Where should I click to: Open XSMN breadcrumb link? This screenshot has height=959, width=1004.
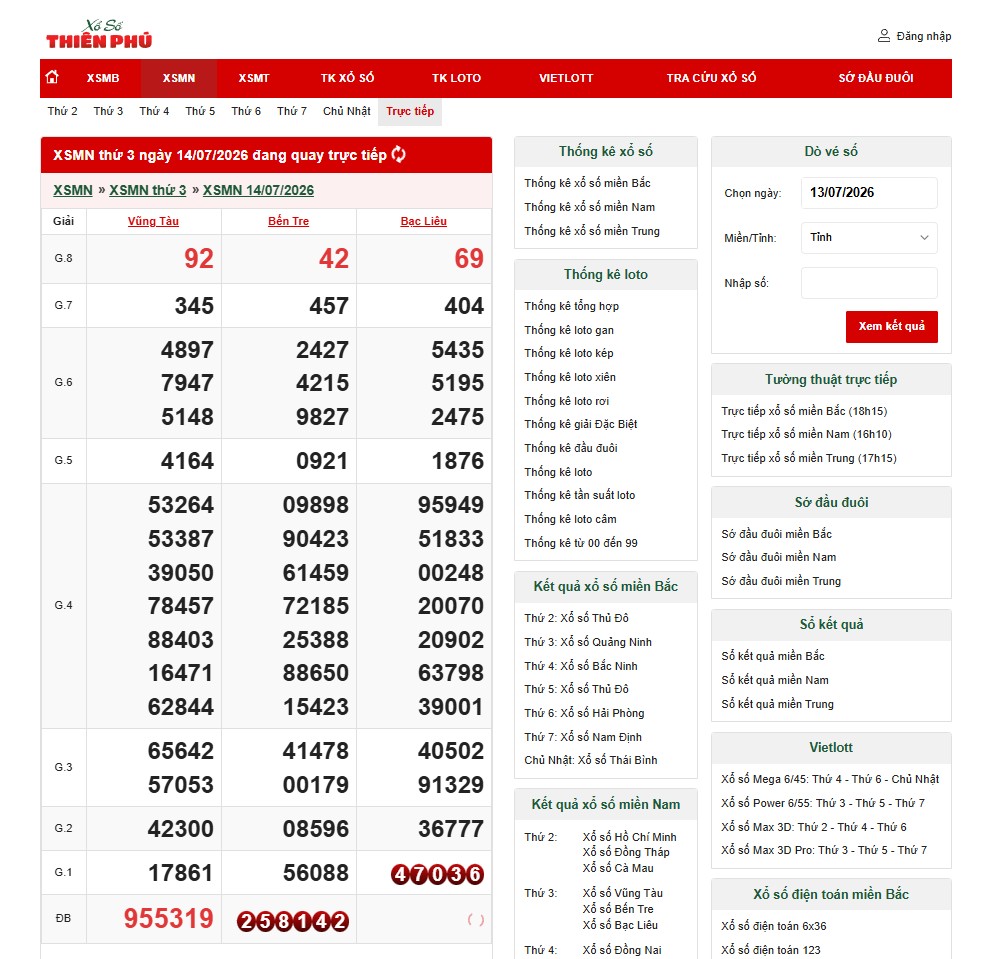coord(73,190)
